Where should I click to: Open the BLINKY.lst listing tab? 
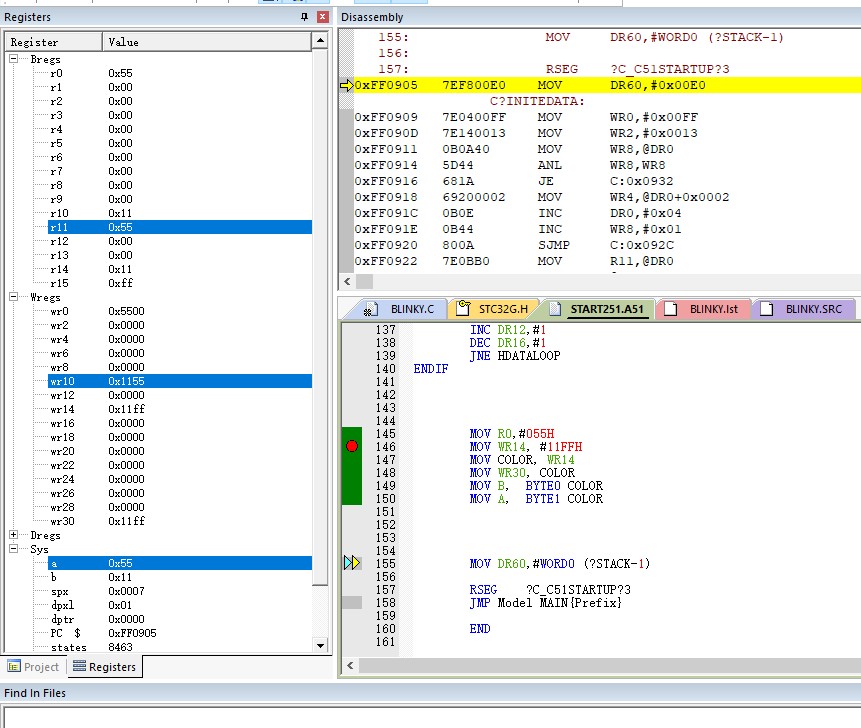pos(704,309)
